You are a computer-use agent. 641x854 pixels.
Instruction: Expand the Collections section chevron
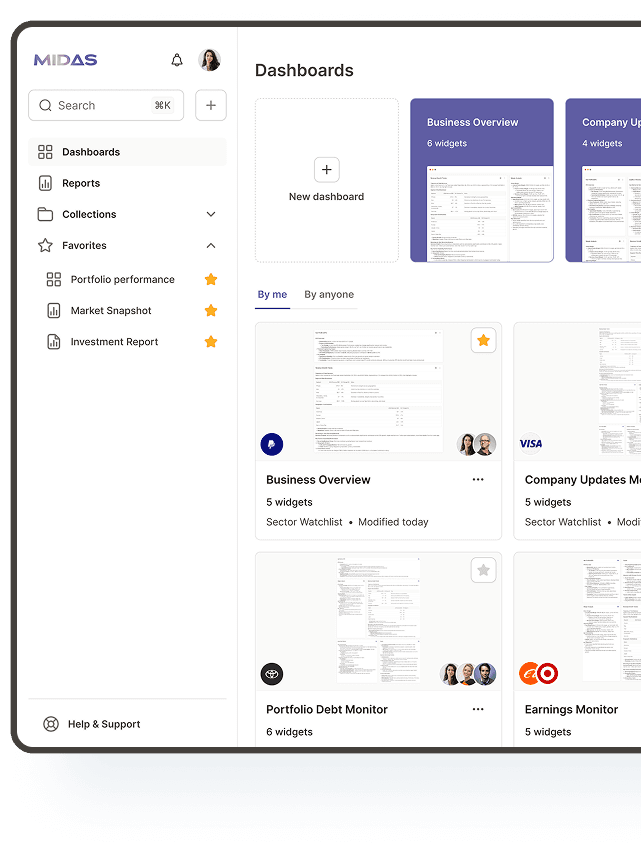(x=211, y=214)
